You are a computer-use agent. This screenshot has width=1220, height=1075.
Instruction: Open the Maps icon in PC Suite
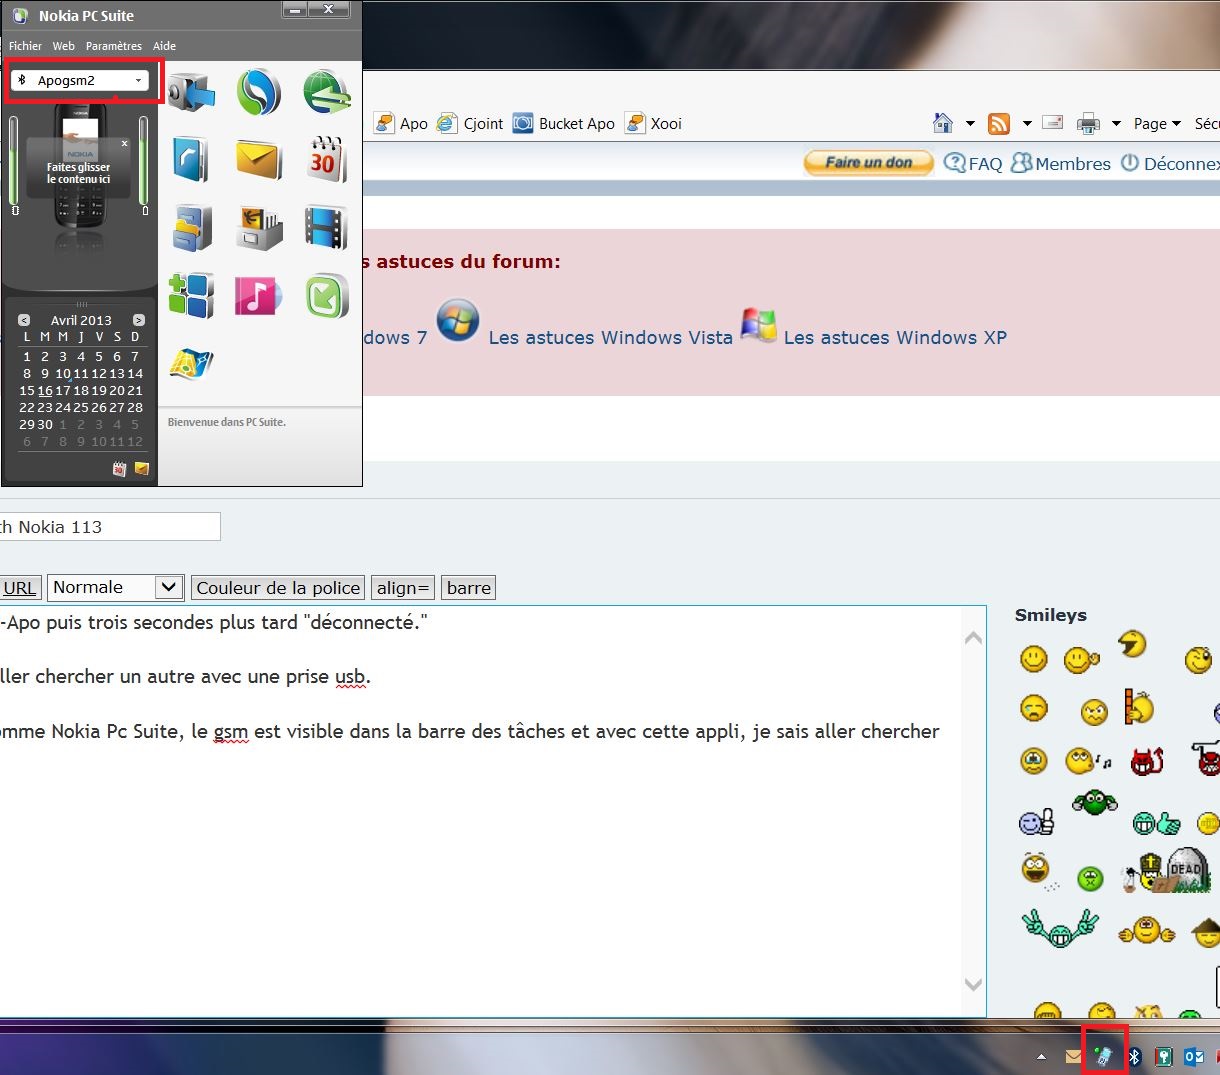pyautogui.click(x=191, y=364)
